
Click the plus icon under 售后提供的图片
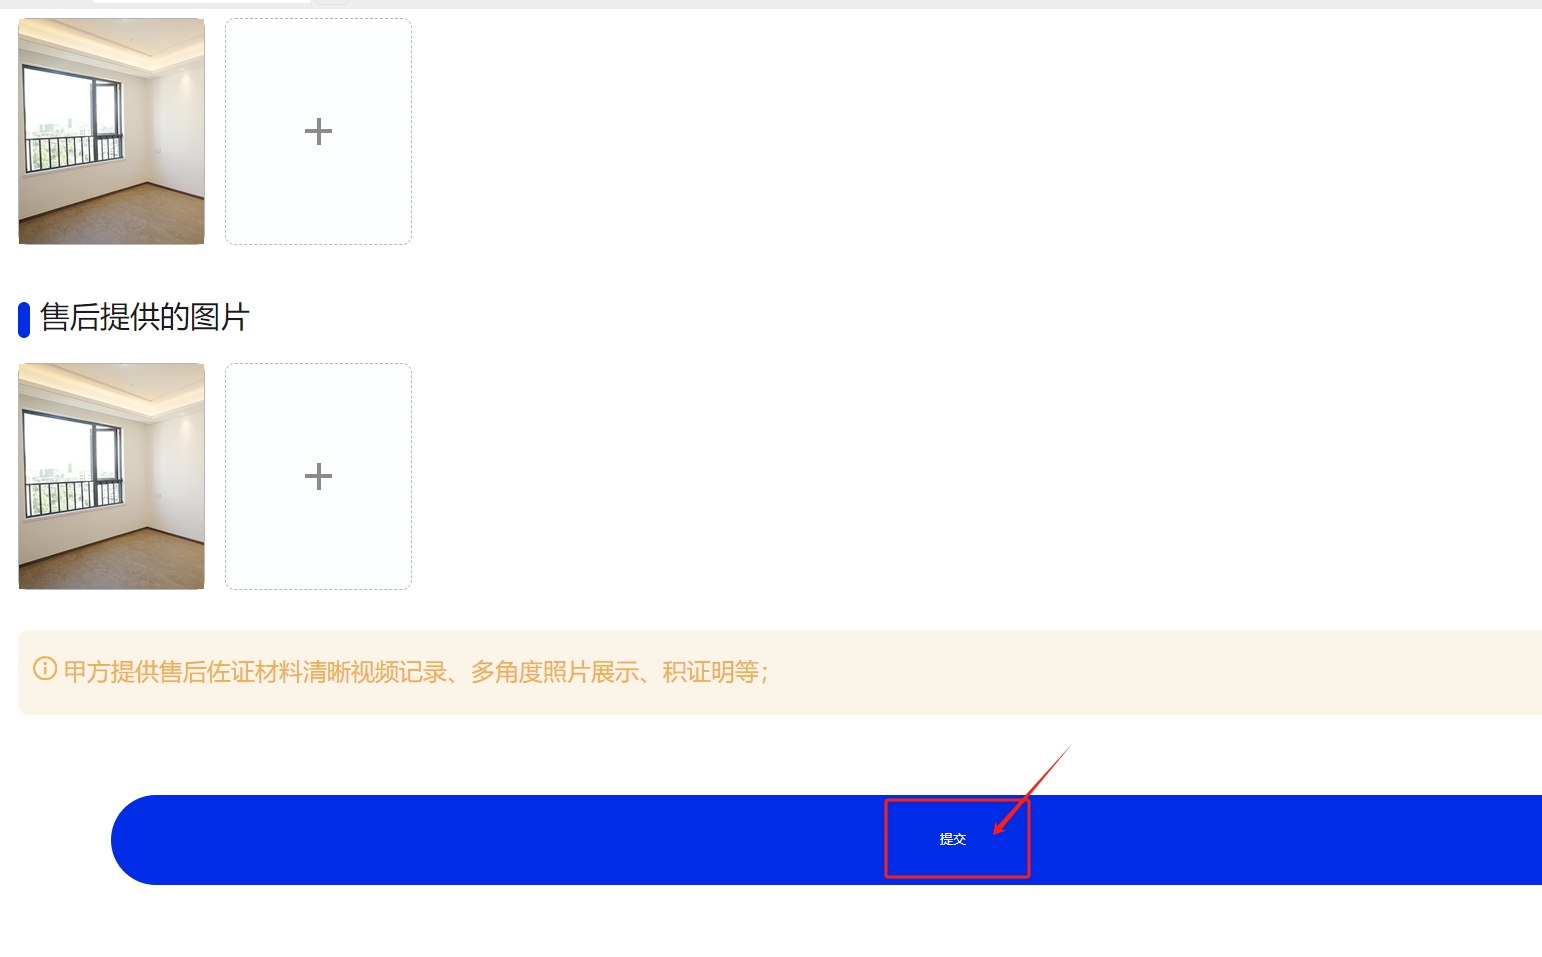[318, 476]
